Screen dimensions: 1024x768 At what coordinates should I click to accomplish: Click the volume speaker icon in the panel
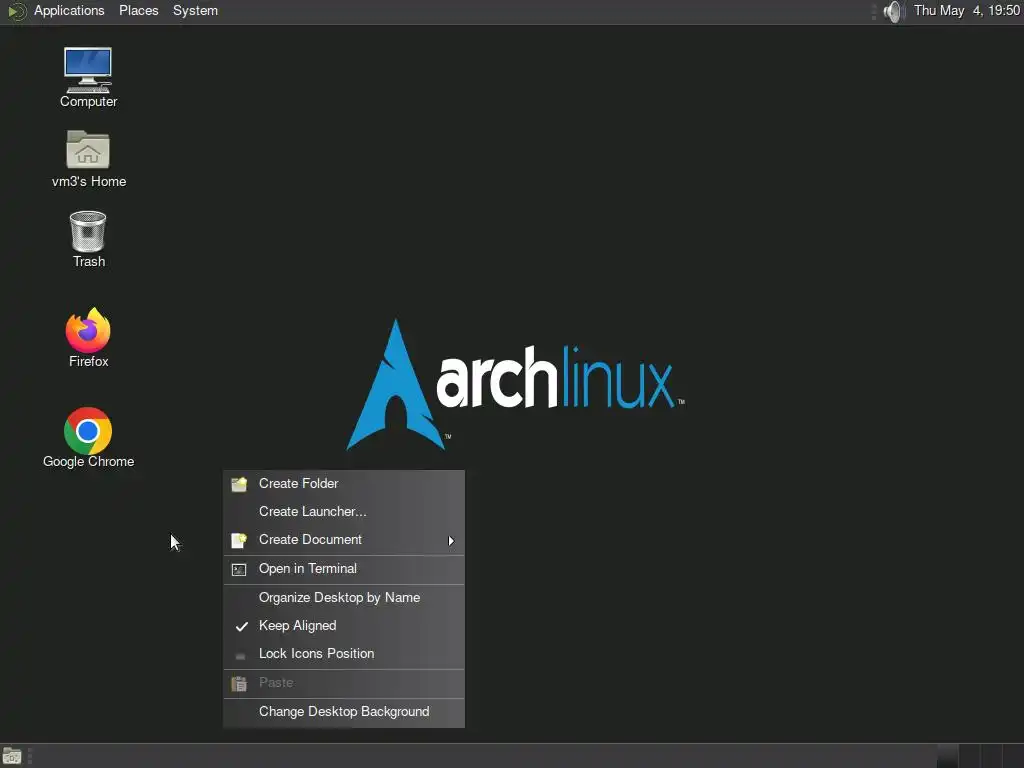pyautogui.click(x=893, y=11)
